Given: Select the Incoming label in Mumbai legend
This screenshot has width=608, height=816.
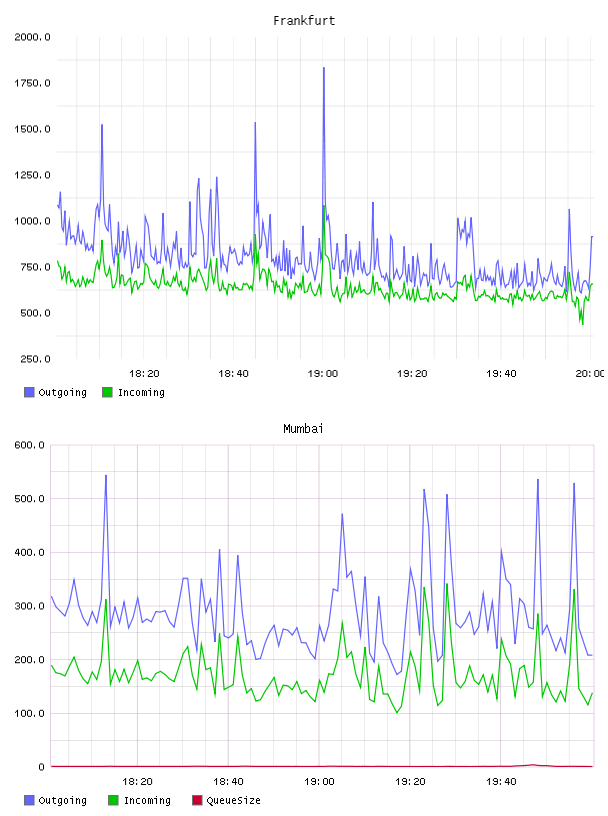Looking at the screenshot, I should coord(147,800).
